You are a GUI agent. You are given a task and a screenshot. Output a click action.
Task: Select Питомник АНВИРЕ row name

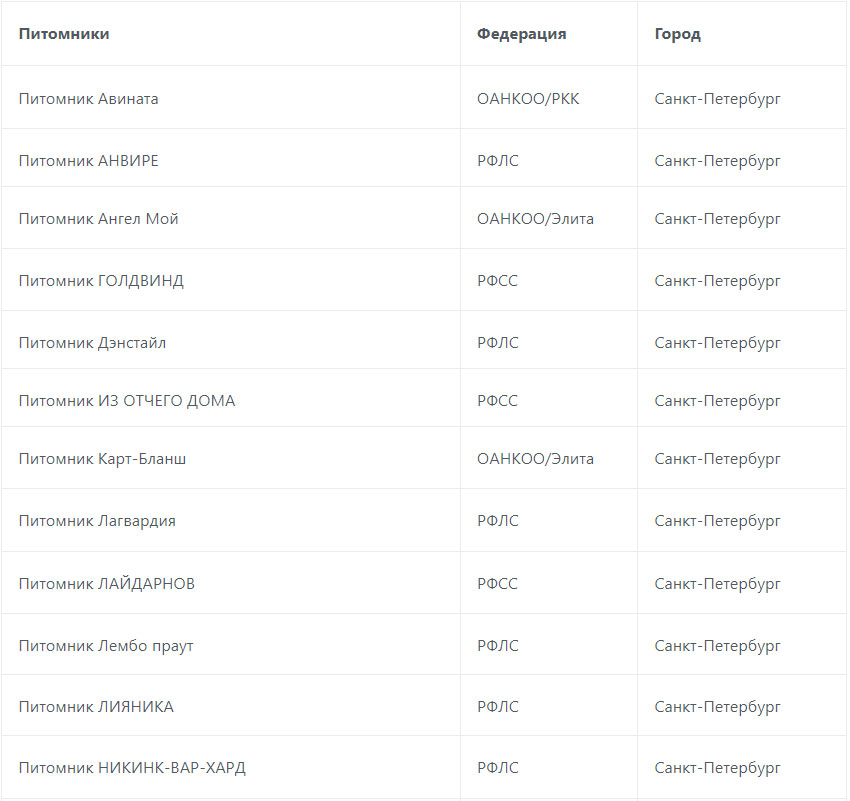pos(88,161)
